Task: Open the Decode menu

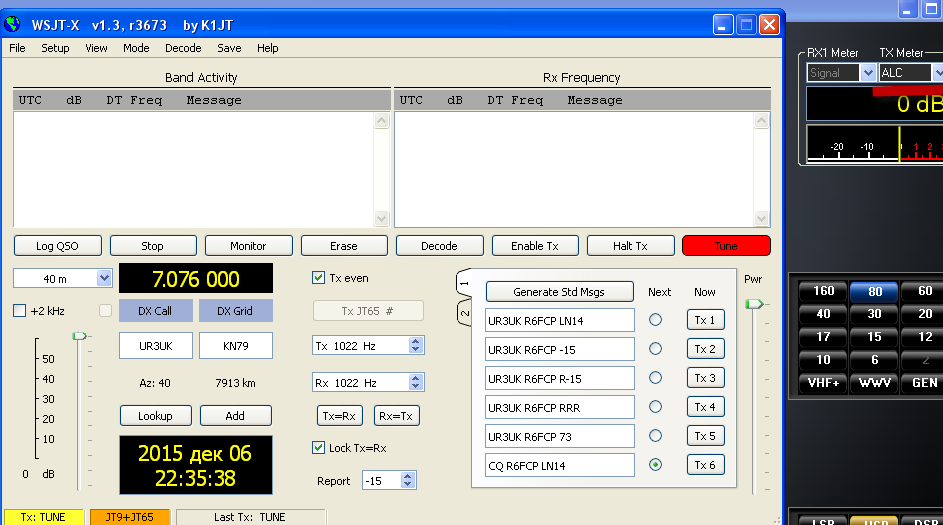Action: tap(183, 48)
